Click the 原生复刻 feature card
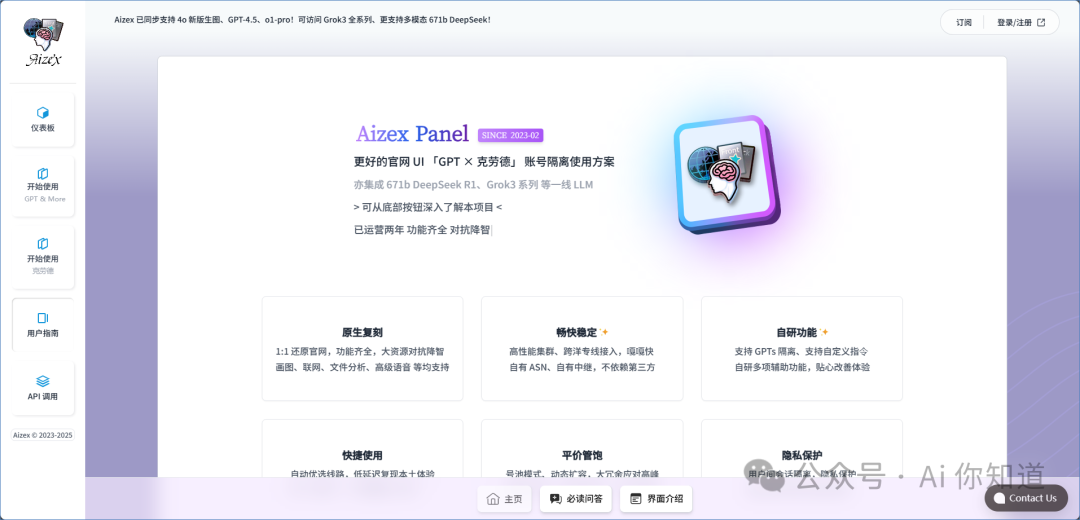The width and height of the screenshot is (1080, 520). 362,349
